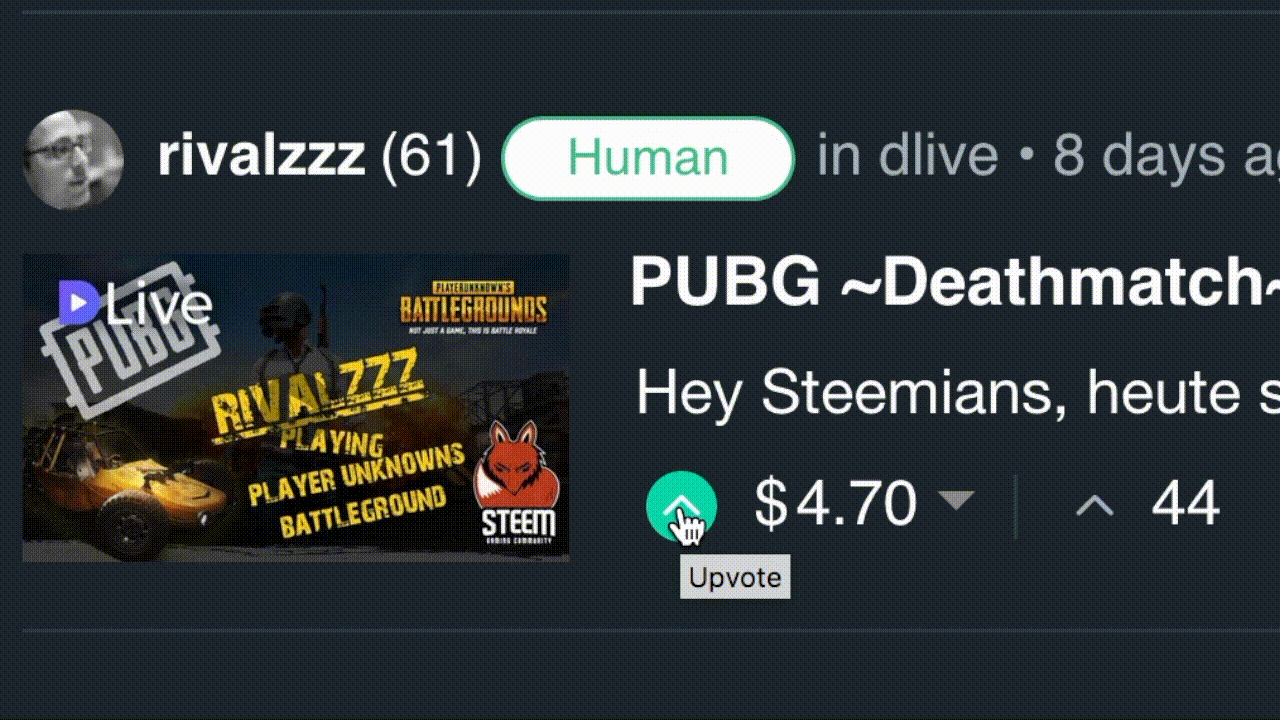Open rivalzzz's profile avatar picture
1280x720 pixels.
click(73, 159)
